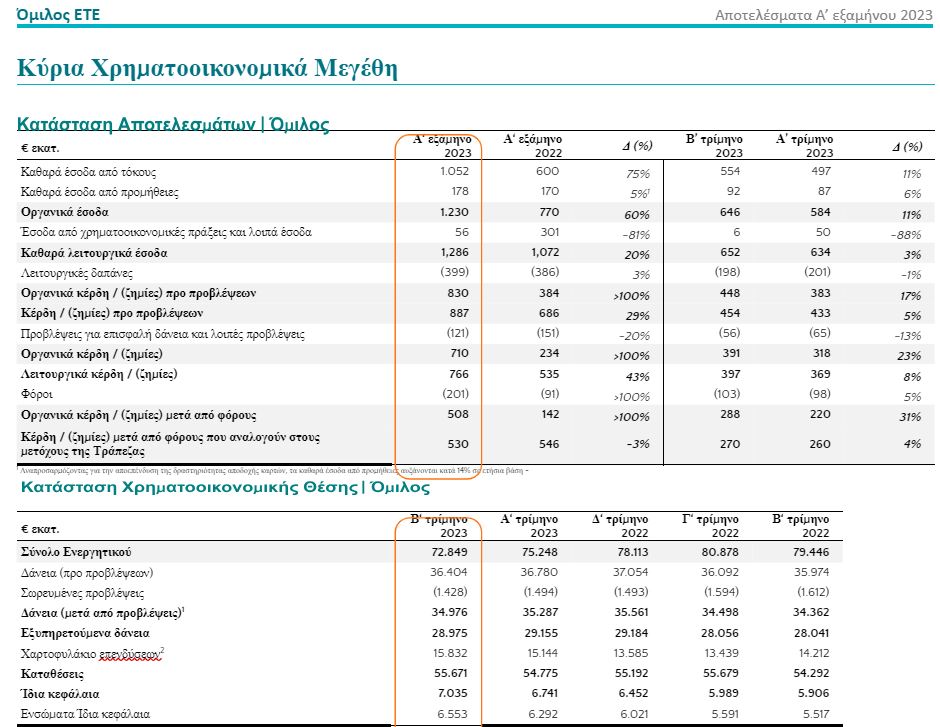
Task: Click "Αποτελέσματα Α' εξαμήνου 2023" in the page header
Action: 824,14
